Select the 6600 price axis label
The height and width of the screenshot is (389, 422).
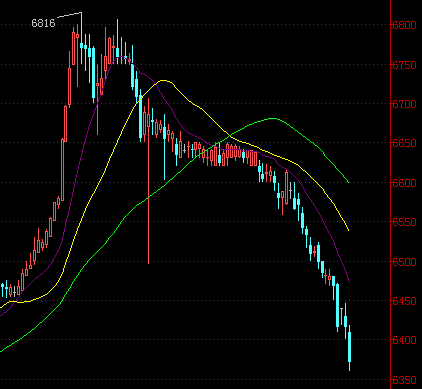tap(404, 183)
